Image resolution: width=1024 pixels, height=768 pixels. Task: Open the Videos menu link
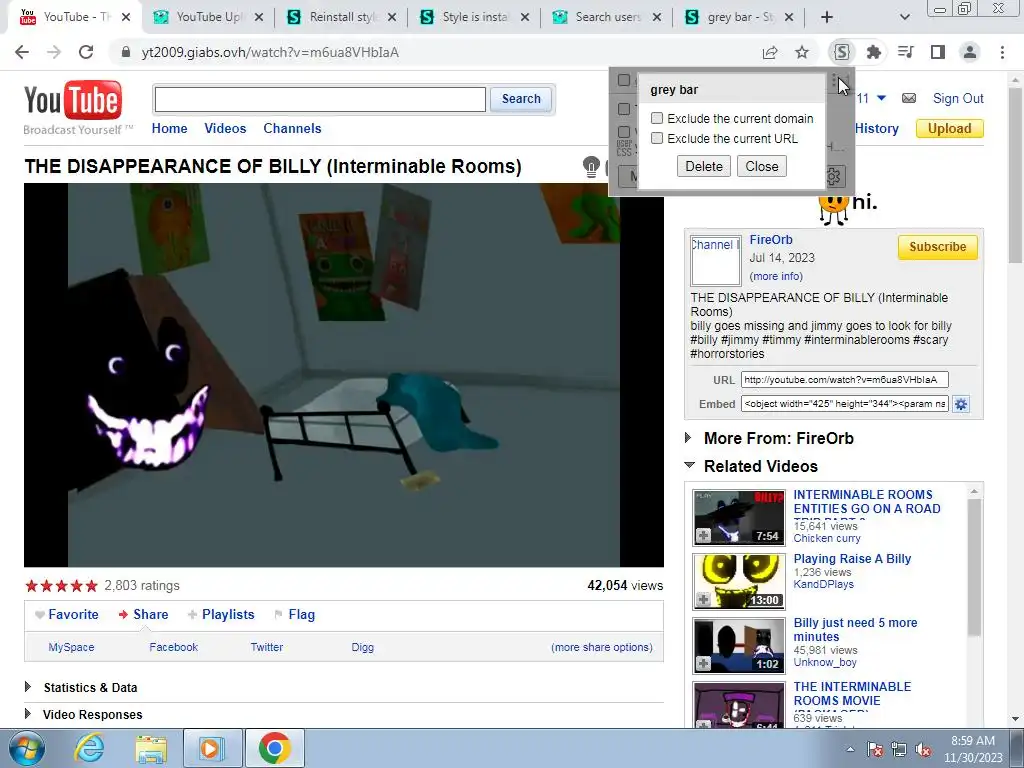(x=225, y=129)
